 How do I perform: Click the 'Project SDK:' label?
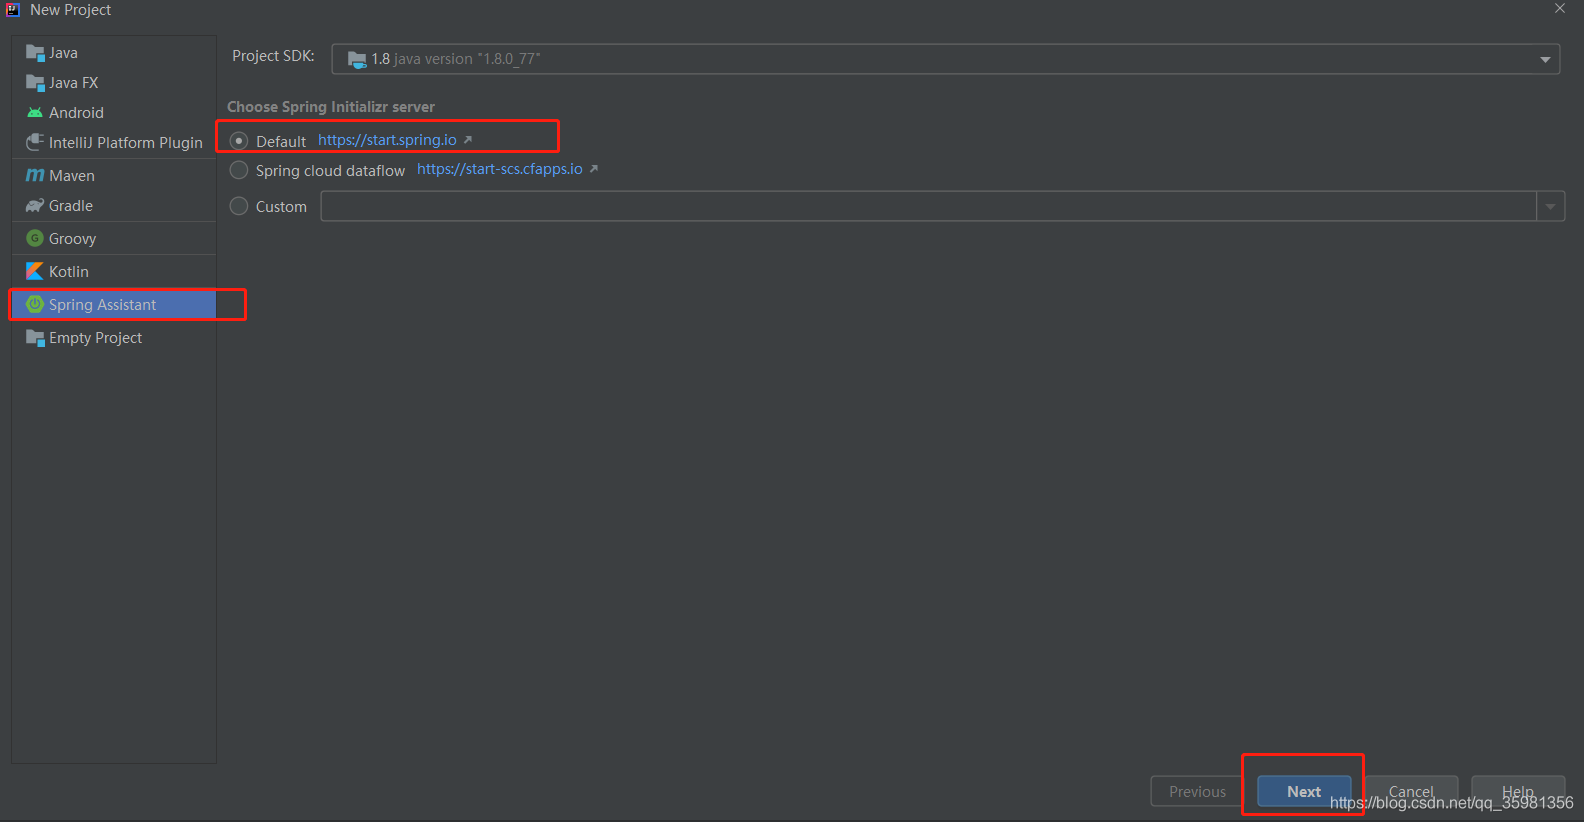tap(273, 56)
